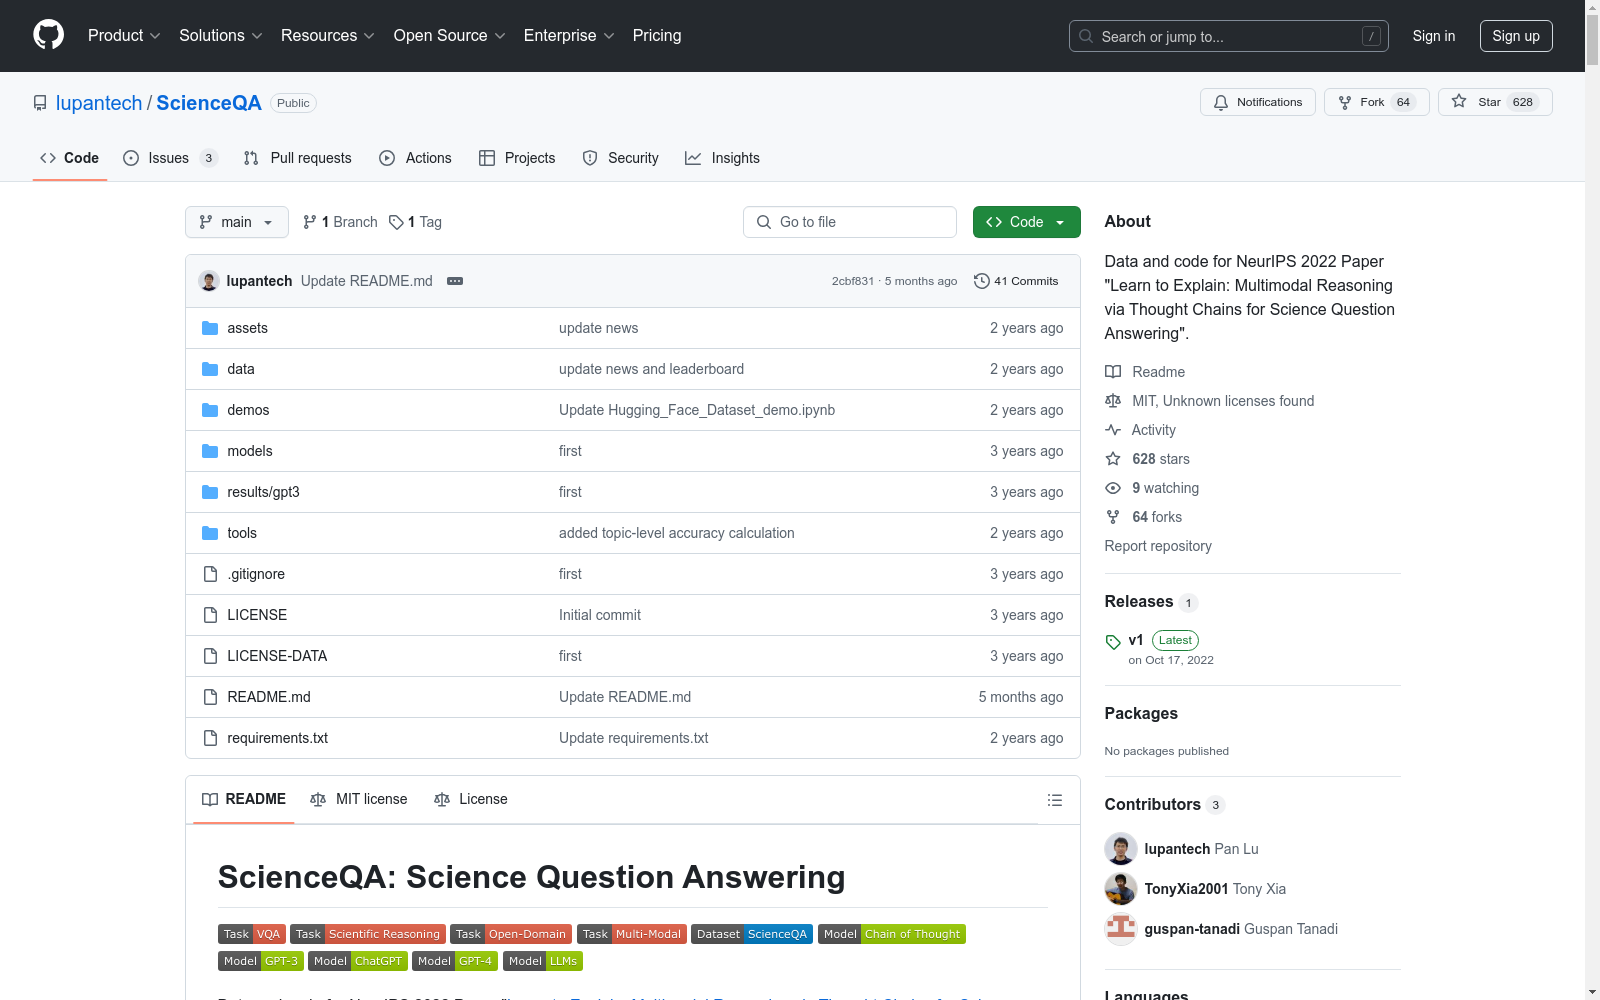Open contributor lupantech Pan Lu profile
Screen dimensions: 1600x1000
tap(1201, 849)
